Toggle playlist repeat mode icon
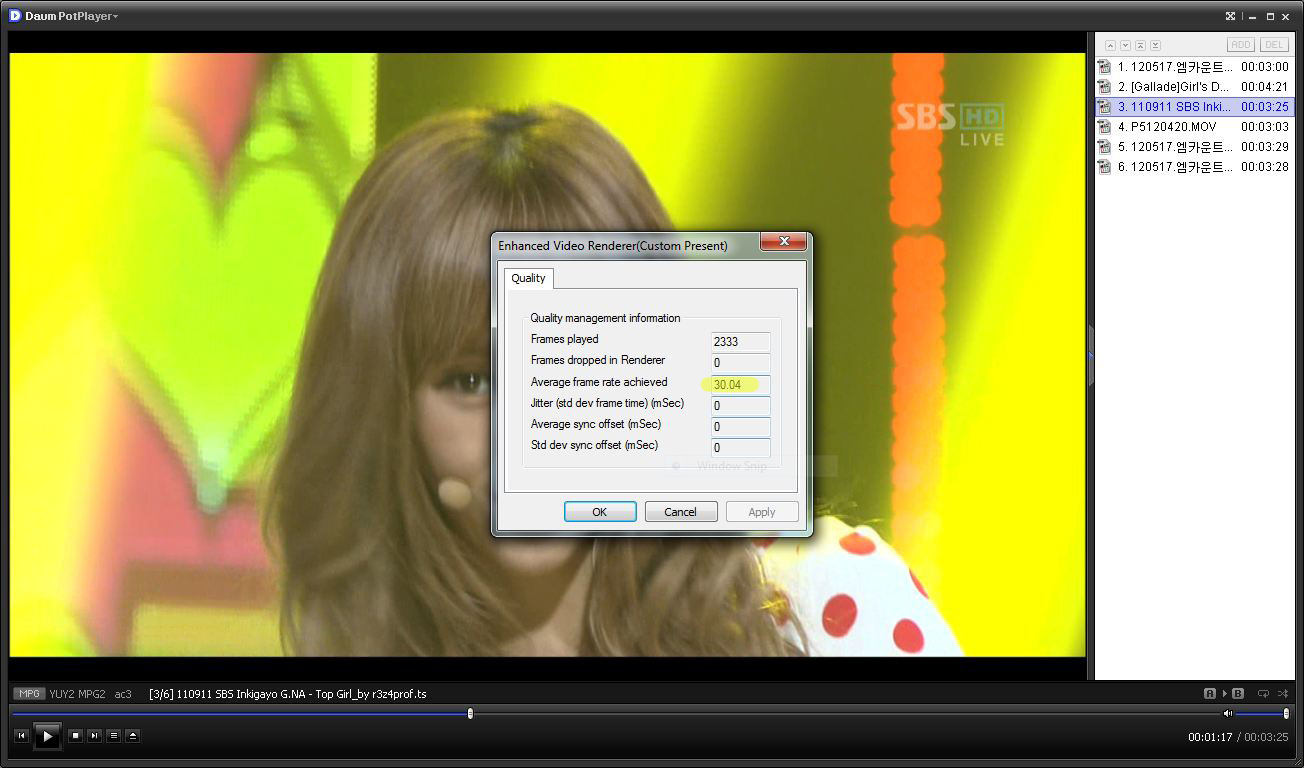This screenshot has width=1304, height=768. coord(1263,693)
